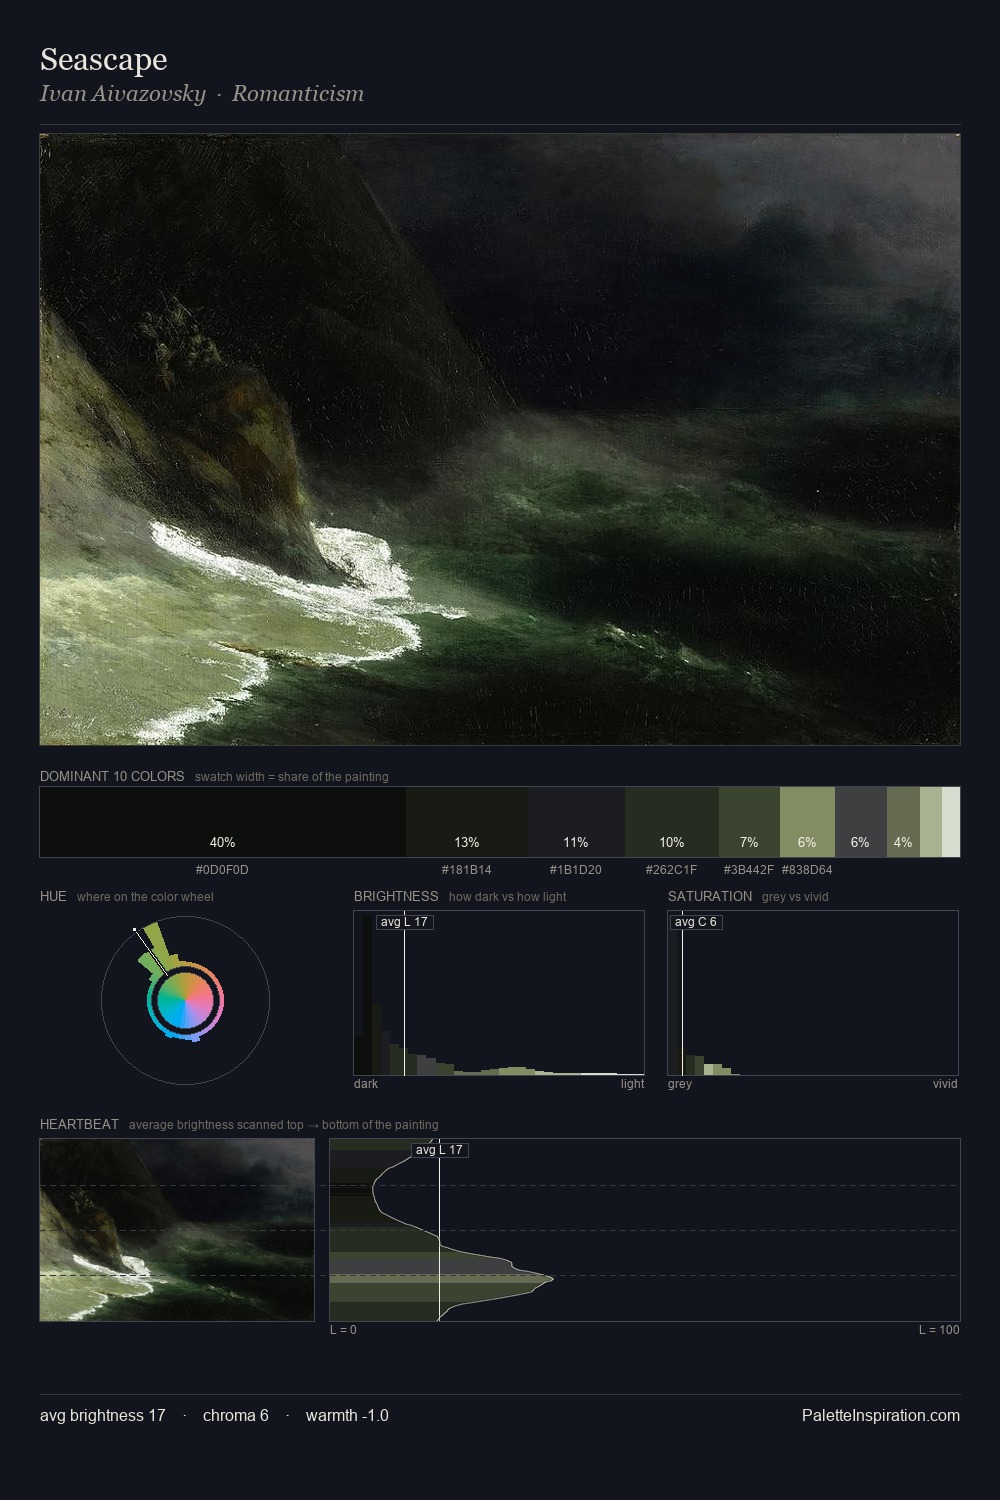Click the Seascape title
This screenshot has width=1000, height=1500.
104,60
